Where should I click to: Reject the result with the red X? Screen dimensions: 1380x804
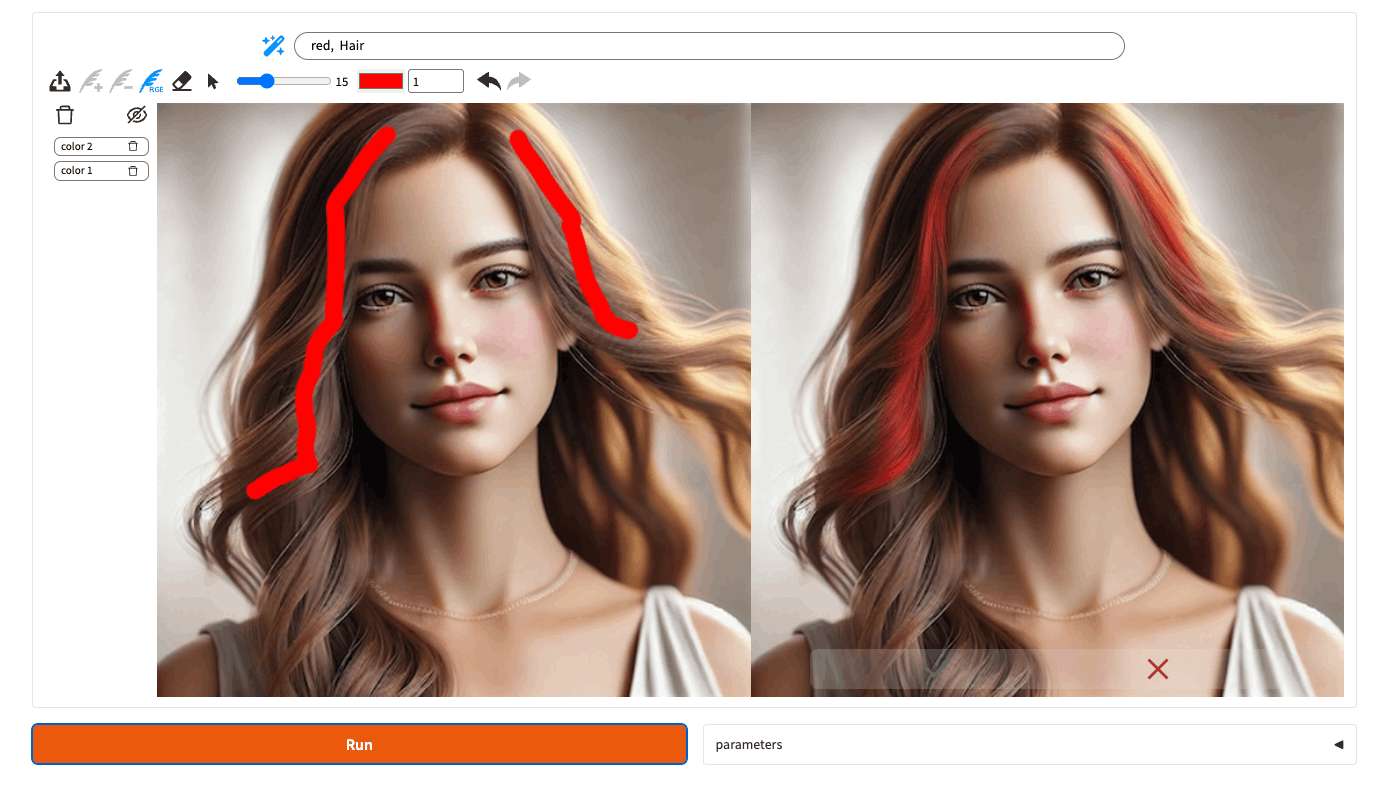pos(1158,669)
